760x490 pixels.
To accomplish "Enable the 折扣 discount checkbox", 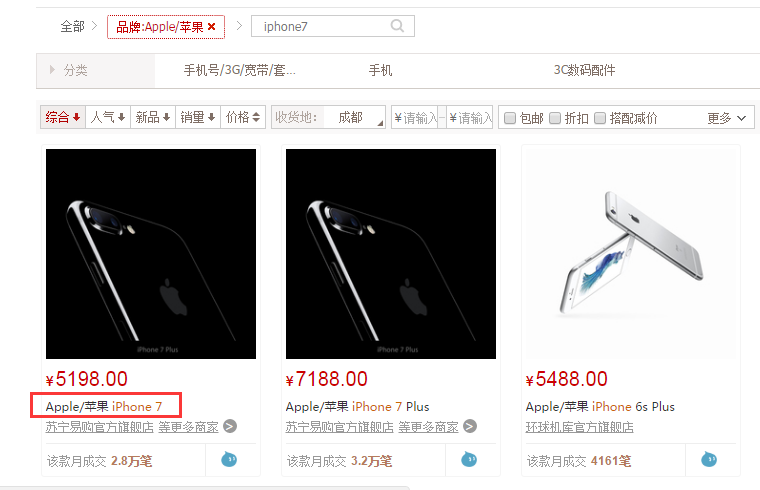I will point(555,118).
